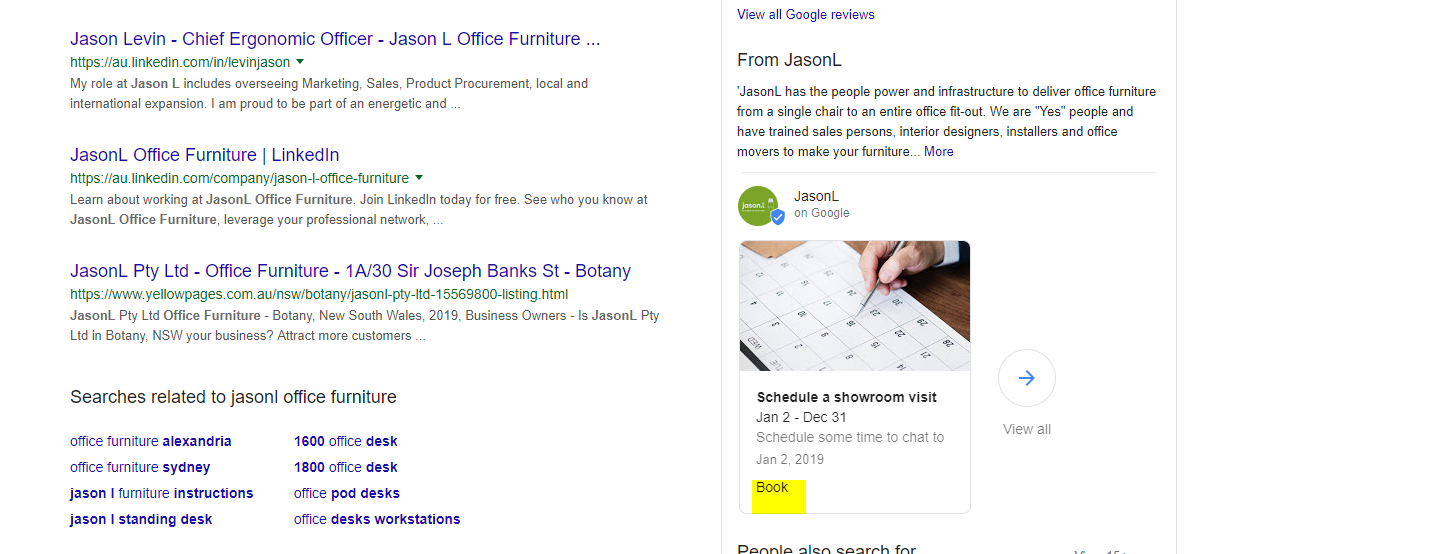This screenshot has height=554, width=1437.
Task: Select related search office furniture alexandria
Action: (150, 441)
